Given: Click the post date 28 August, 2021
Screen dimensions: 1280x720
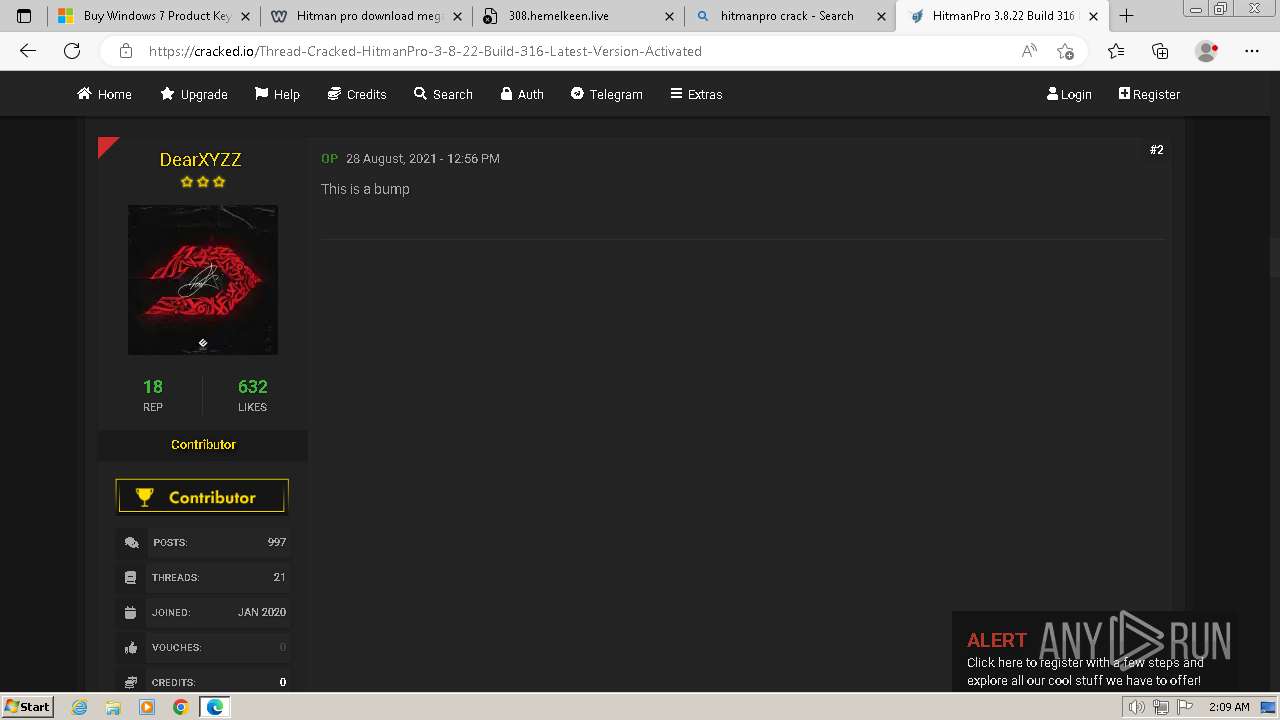Looking at the screenshot, I should point(423,158).
